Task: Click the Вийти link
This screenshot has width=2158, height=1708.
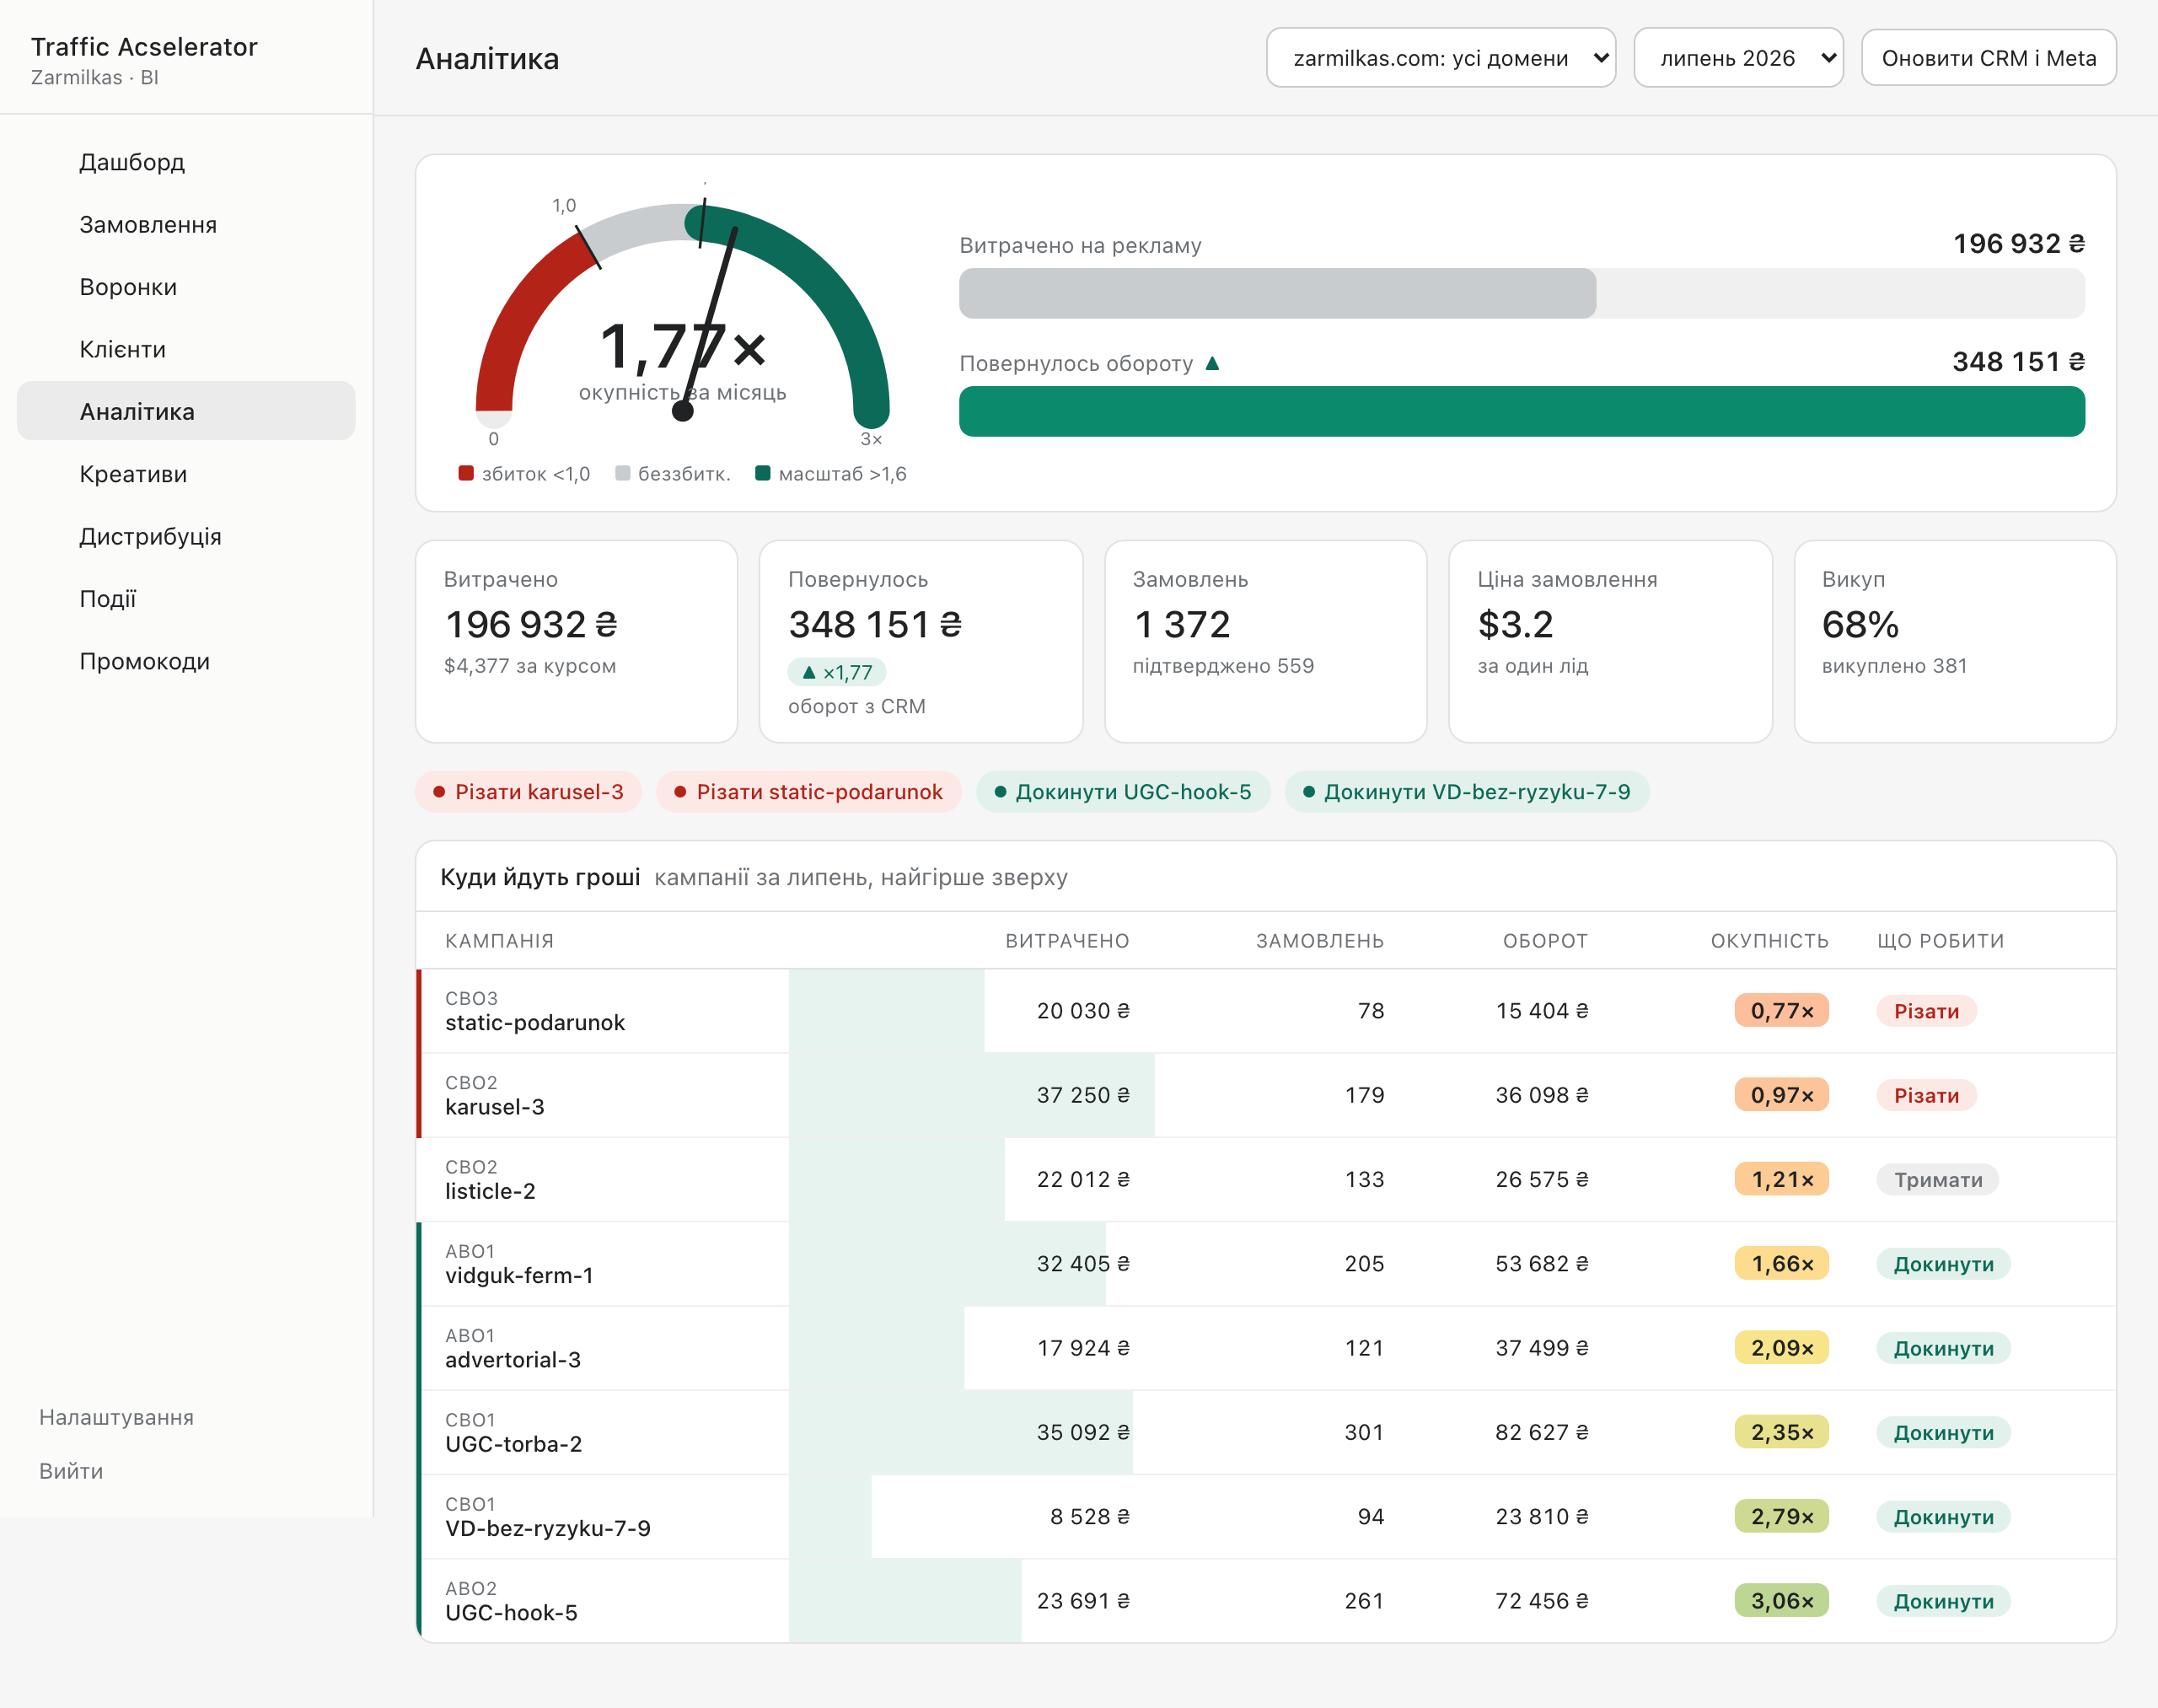Action: point(71,1471)
